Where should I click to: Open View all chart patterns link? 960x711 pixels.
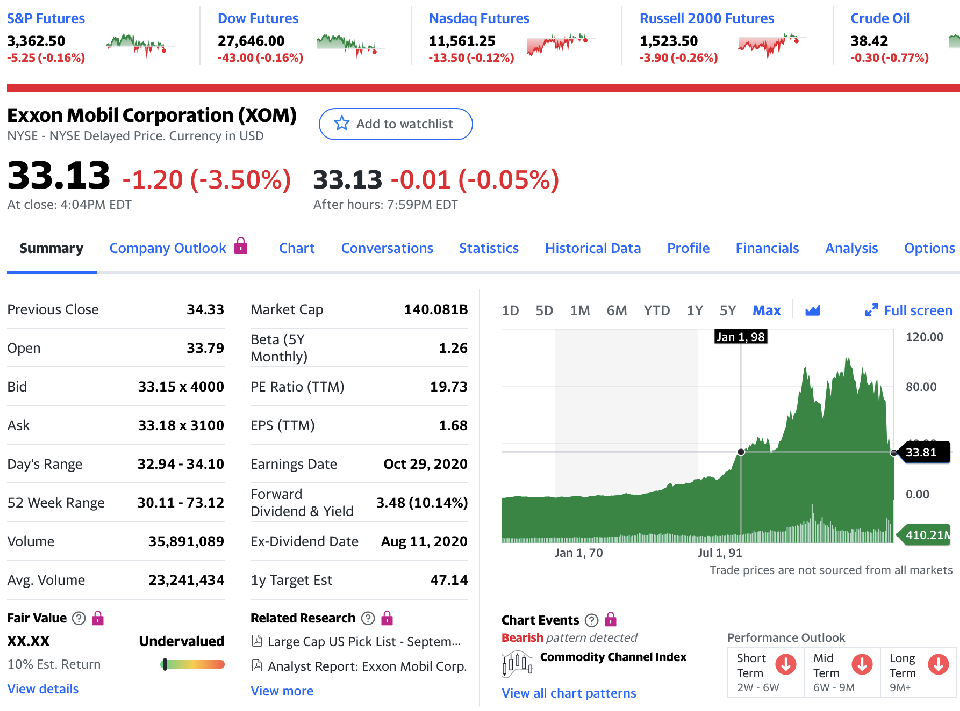point(568,693)
